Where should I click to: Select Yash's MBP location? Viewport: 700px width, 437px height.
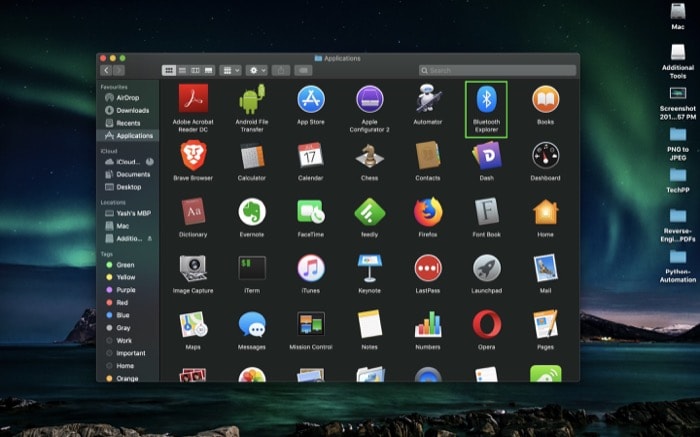pos(127,213)
